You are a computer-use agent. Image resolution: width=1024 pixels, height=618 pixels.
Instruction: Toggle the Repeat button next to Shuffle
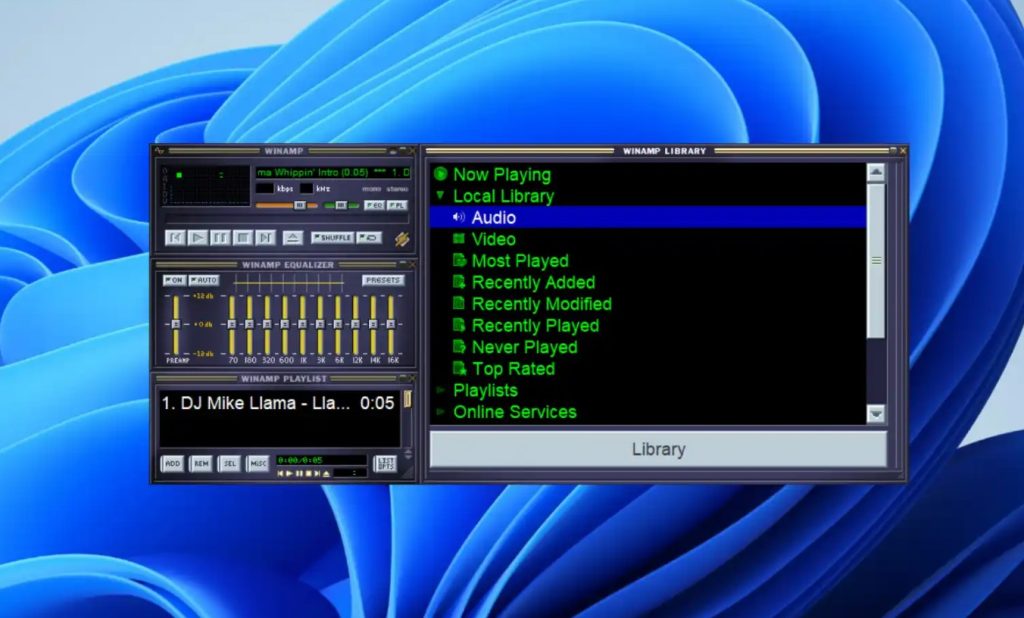click(370, 238)
